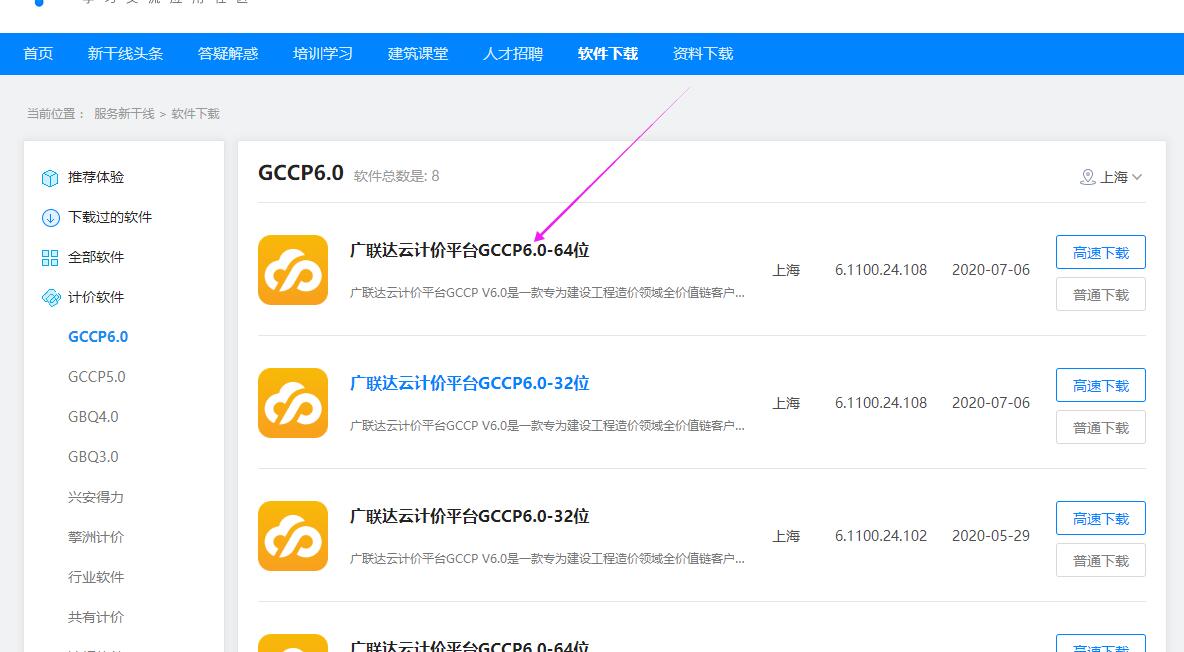Click the 全部软件 grid icon
1184x652 pixels.
[x=50, y=258]
